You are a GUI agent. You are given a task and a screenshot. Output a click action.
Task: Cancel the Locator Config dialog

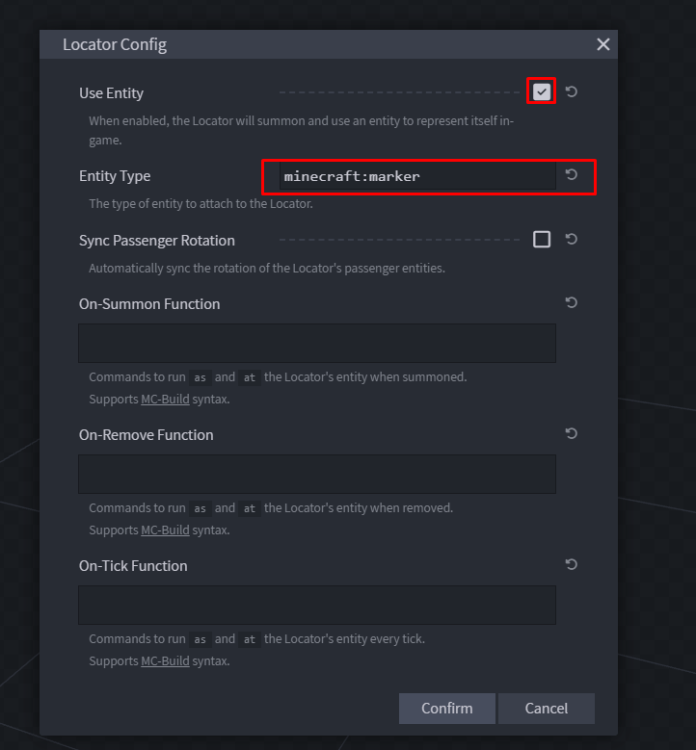(x=546, y=708)
